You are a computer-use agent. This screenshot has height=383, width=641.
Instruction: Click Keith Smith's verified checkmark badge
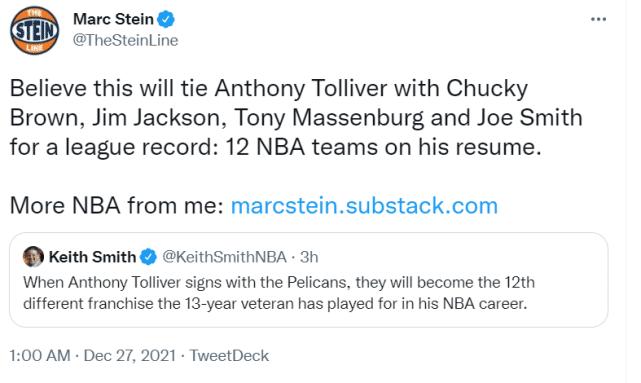pos(148,257)
